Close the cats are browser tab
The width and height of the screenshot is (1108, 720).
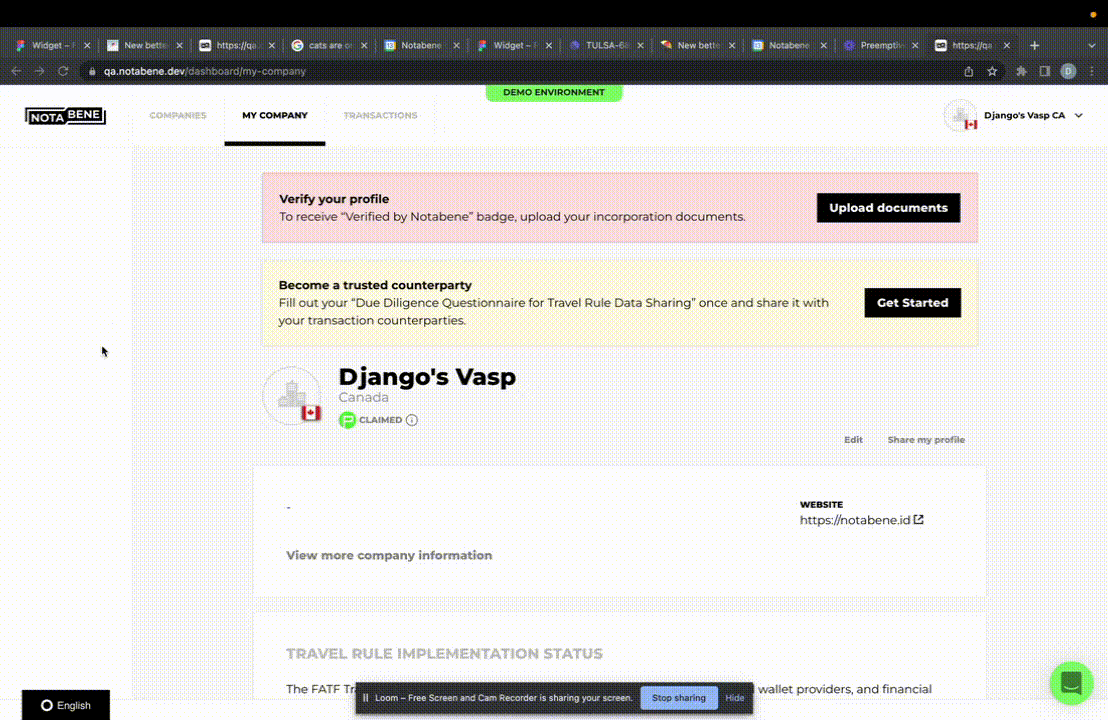[364, 45]
